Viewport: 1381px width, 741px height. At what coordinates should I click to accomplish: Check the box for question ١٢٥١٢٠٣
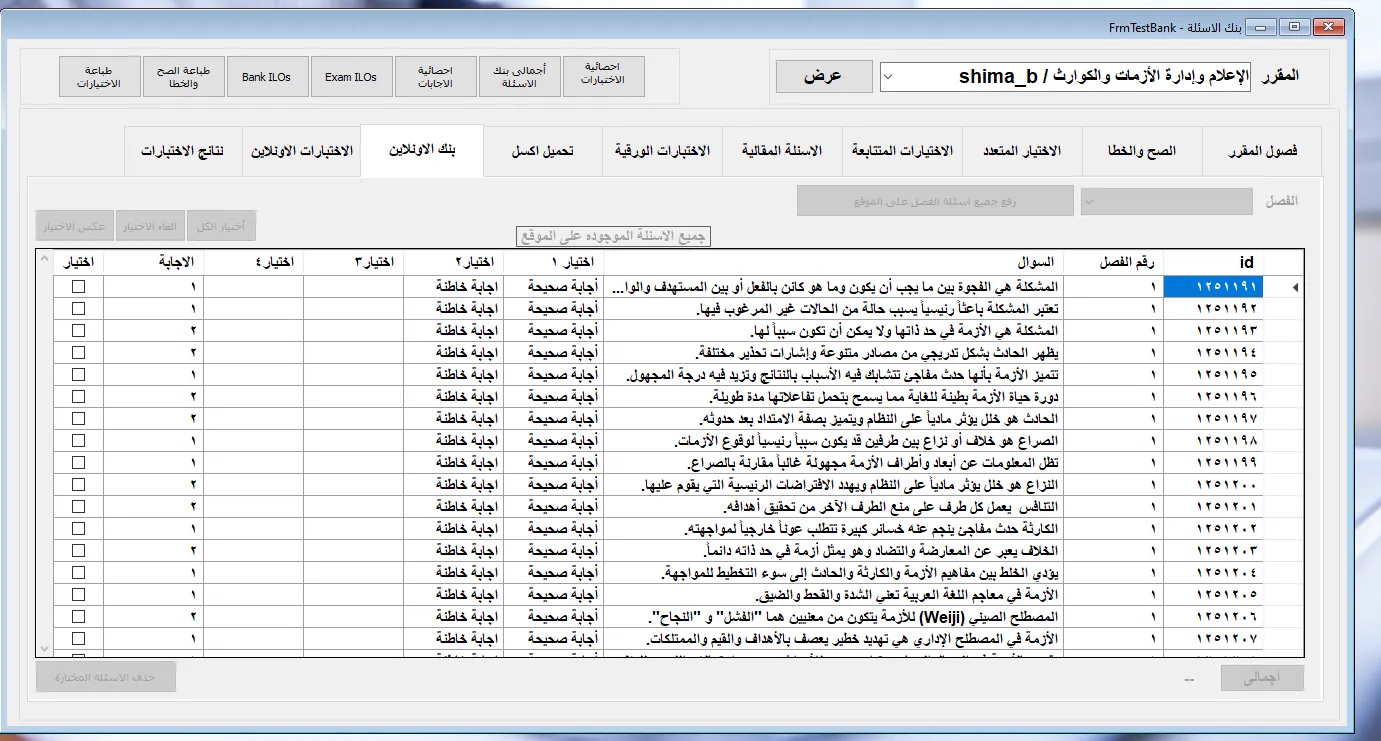coord(79,551)
